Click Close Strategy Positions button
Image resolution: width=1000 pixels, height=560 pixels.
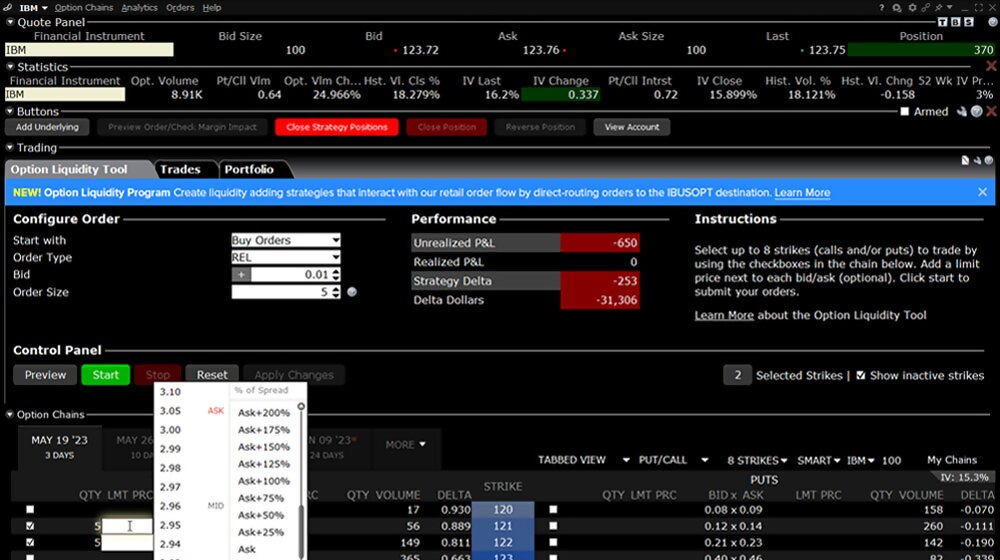coord(337,127)
